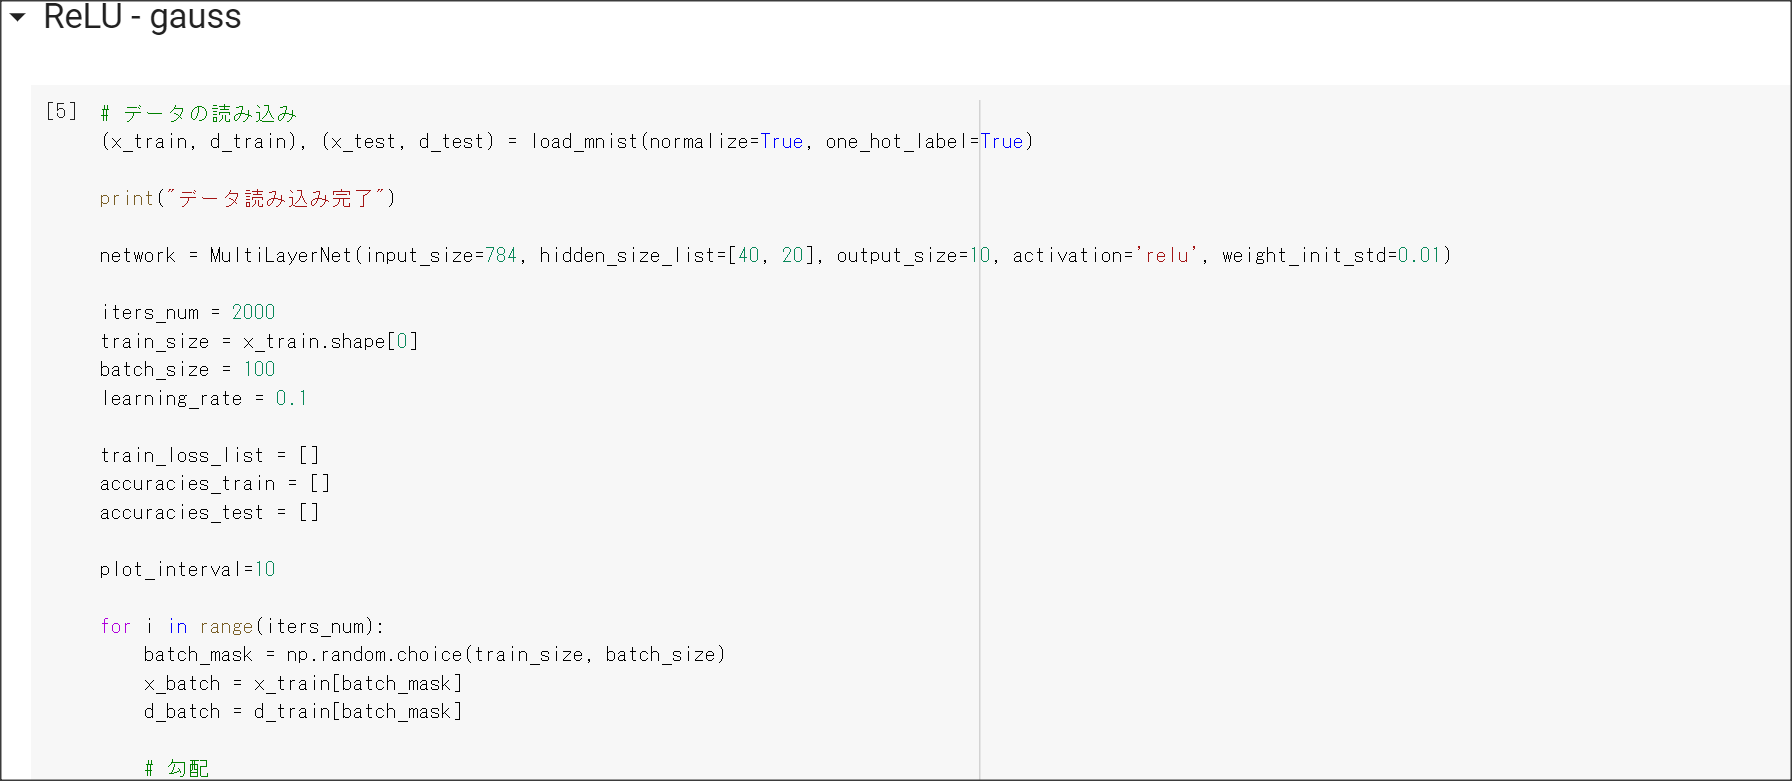Click the ReLU - gauss section heading

(x=142, y=17)
